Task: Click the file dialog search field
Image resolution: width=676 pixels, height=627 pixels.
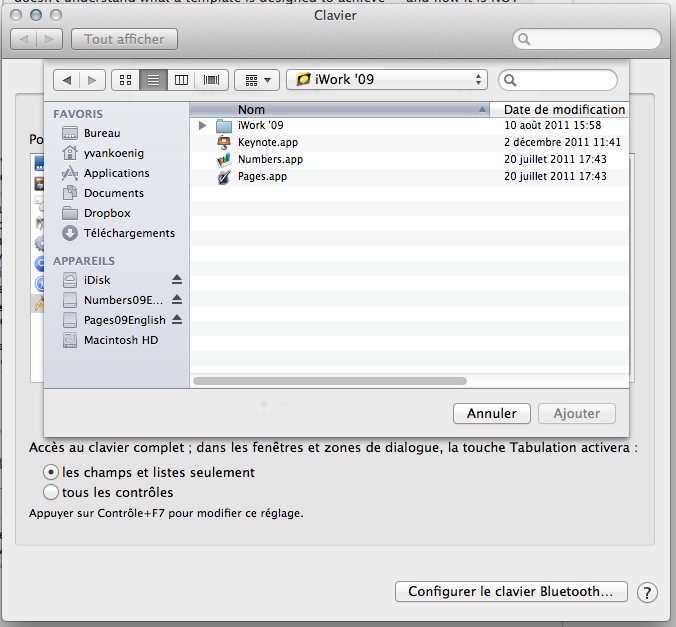Action: click(x=558, y=80)
